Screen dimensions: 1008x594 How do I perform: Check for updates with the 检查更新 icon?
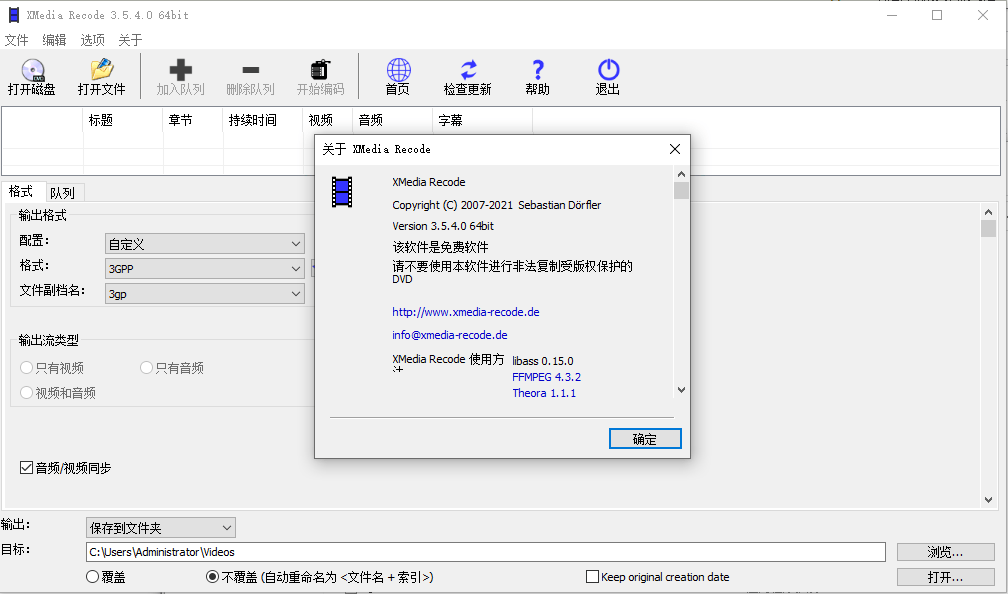(x=467, y=75)
